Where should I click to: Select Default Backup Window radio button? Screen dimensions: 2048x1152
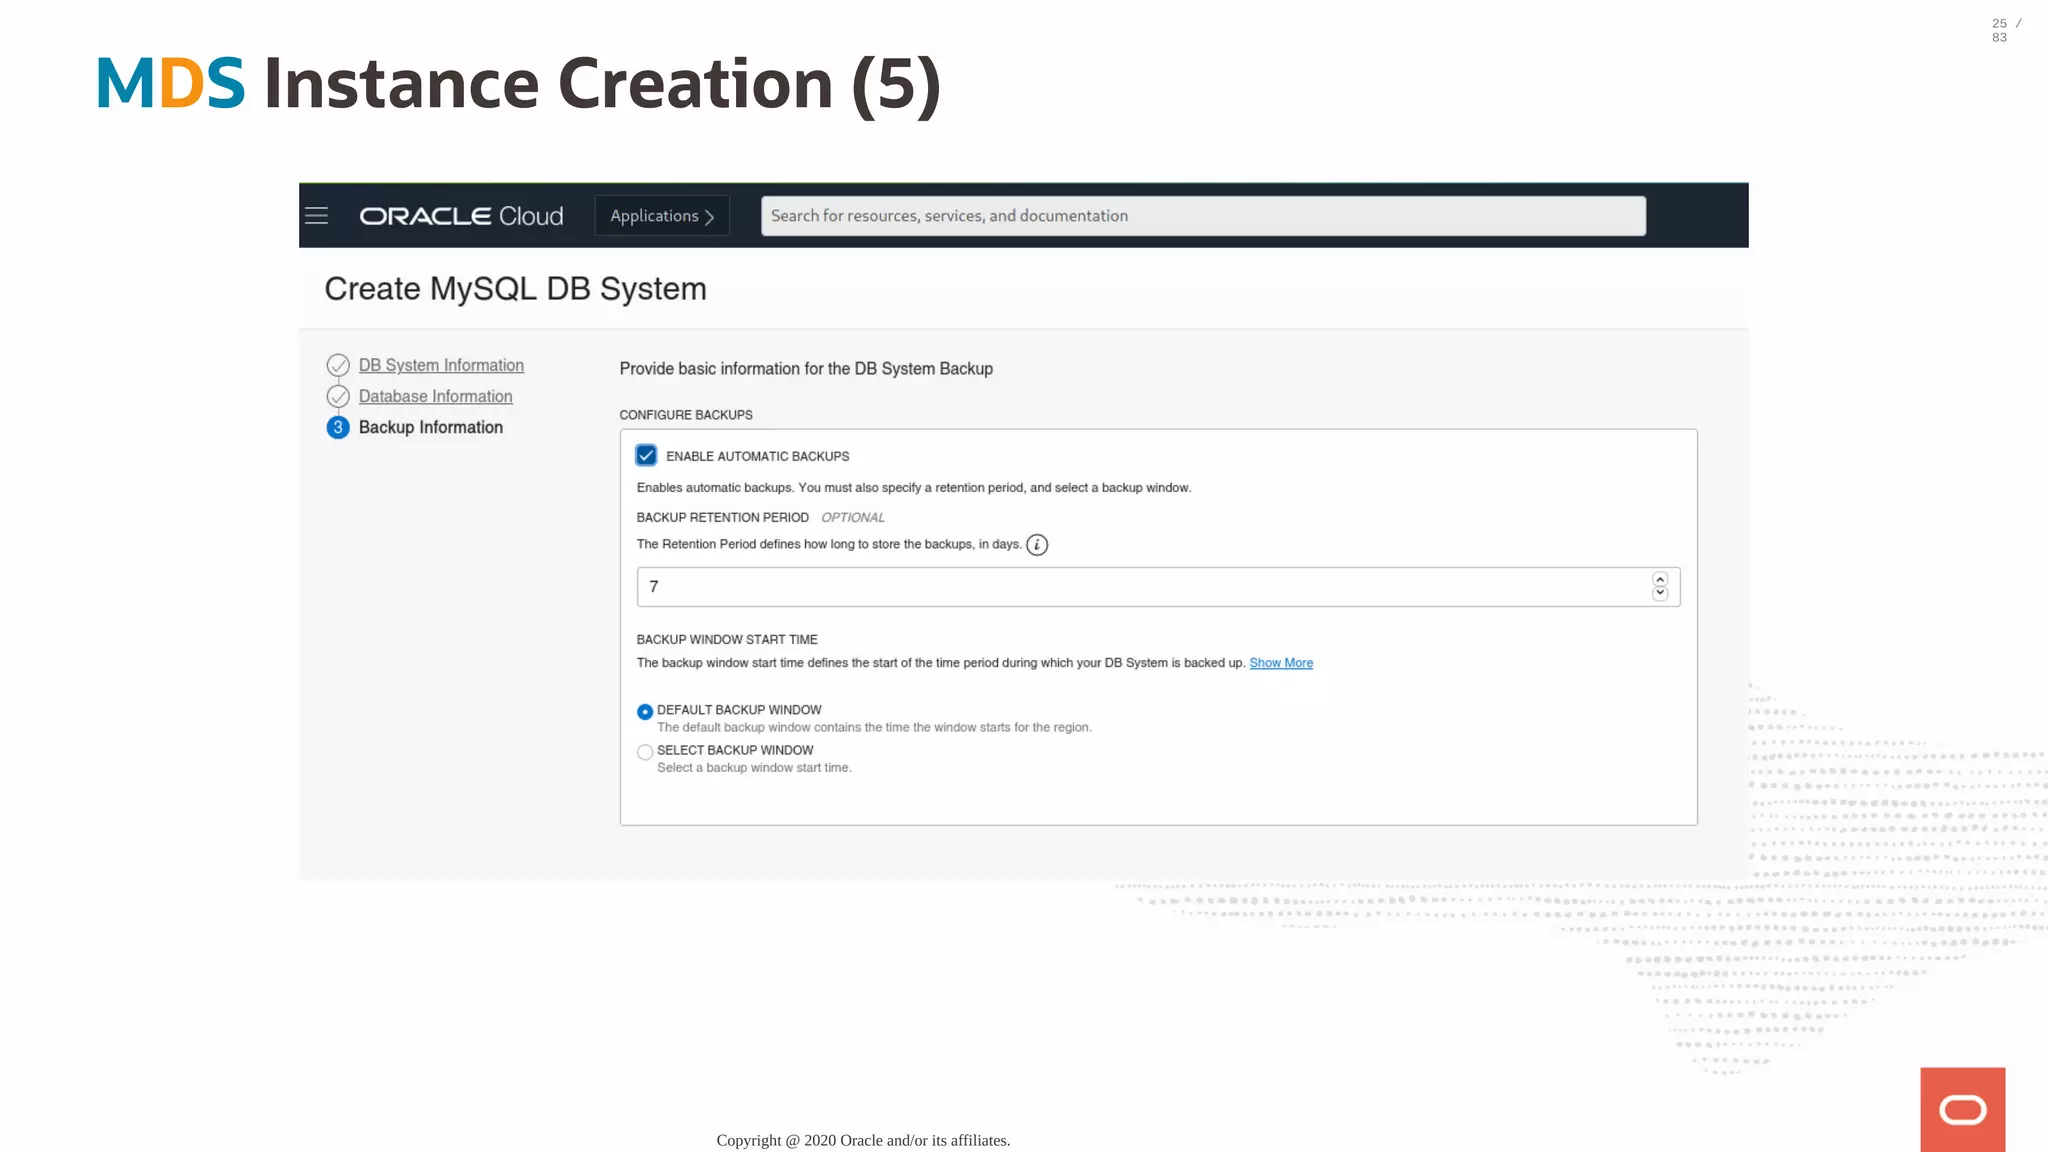[645, 712]
